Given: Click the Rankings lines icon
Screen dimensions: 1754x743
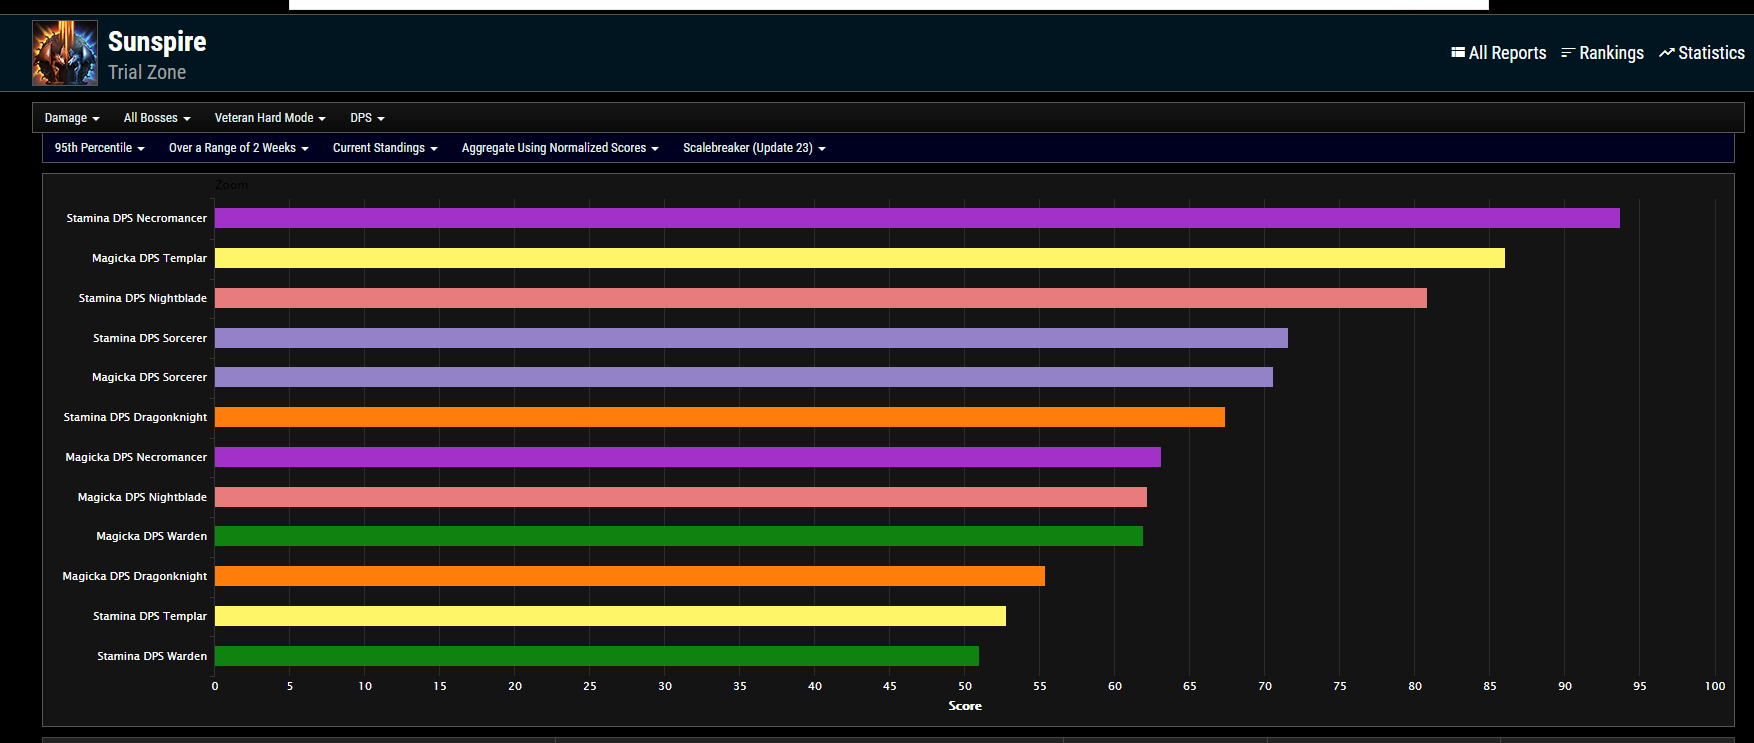Looking at the screenshot, I should pyautogui.click(x=1568, y=53).
